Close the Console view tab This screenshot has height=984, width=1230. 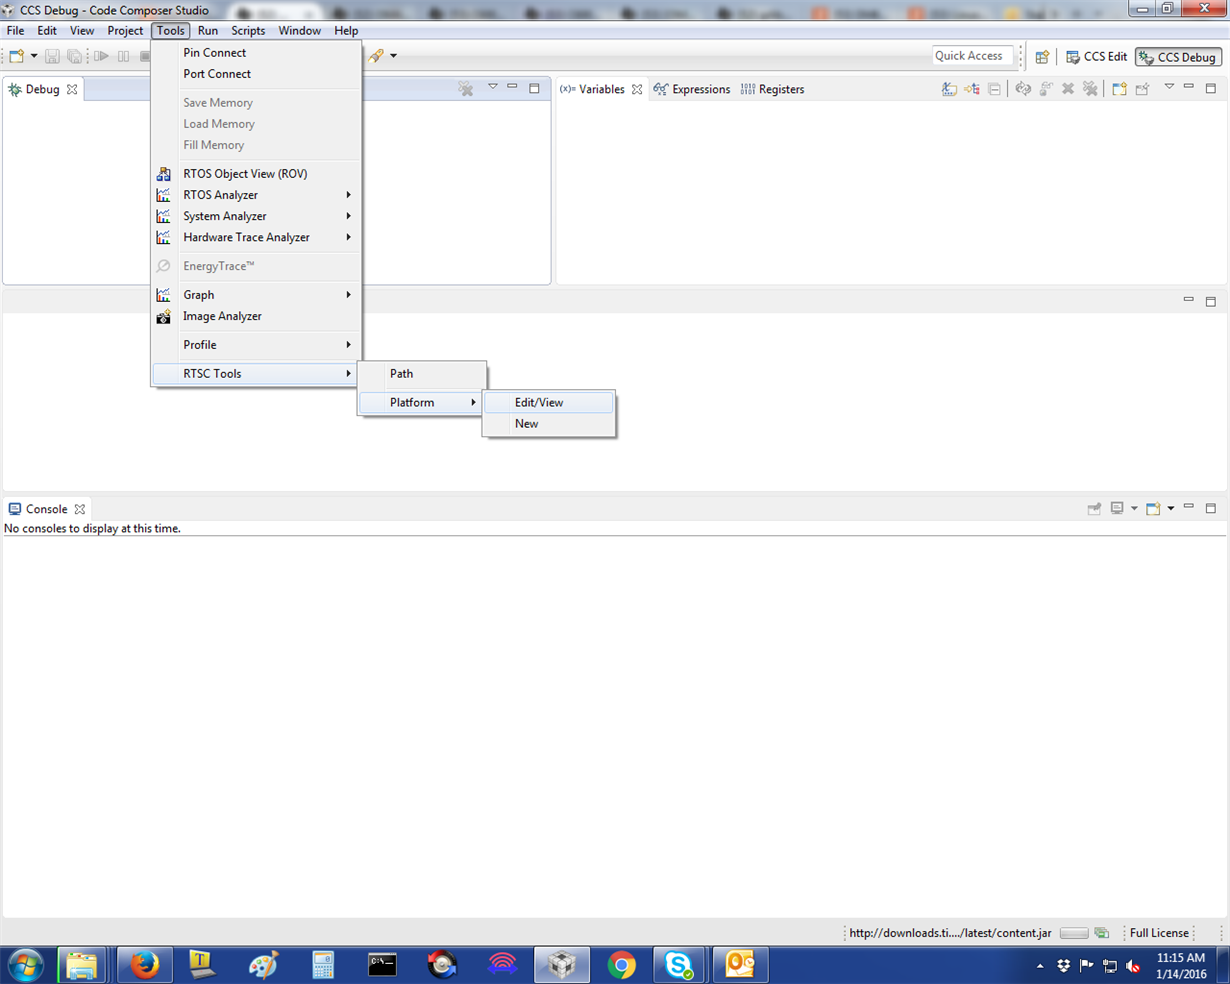(80, 509)
